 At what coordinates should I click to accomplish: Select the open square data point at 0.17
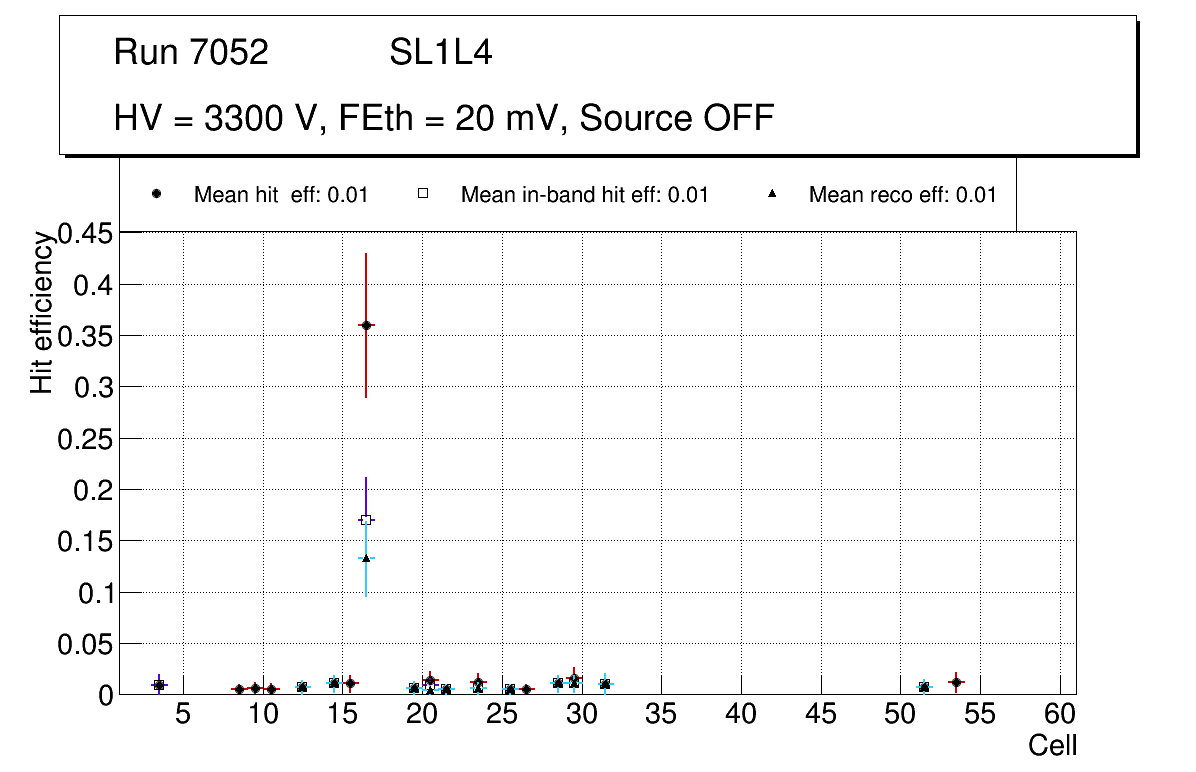(x=366, y=520)
